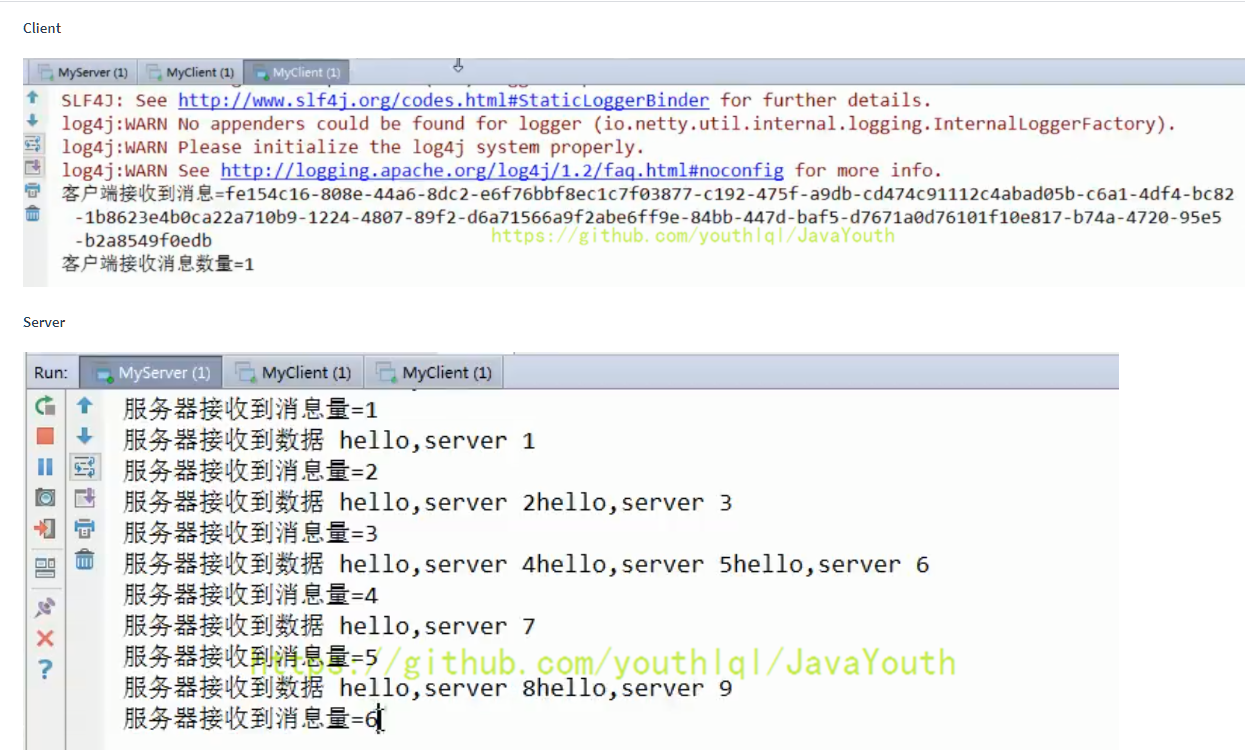Screen dimensions: 1245x750
Task: Click the 'Server' heading text
Action: [44, 322]
